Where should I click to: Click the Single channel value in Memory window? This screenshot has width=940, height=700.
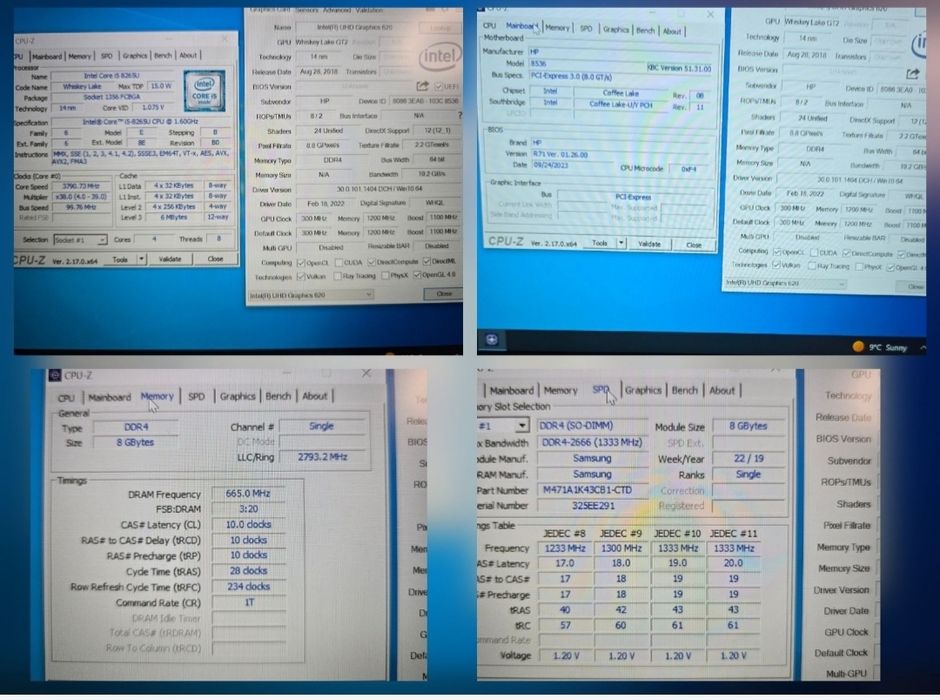click(321, 426)
